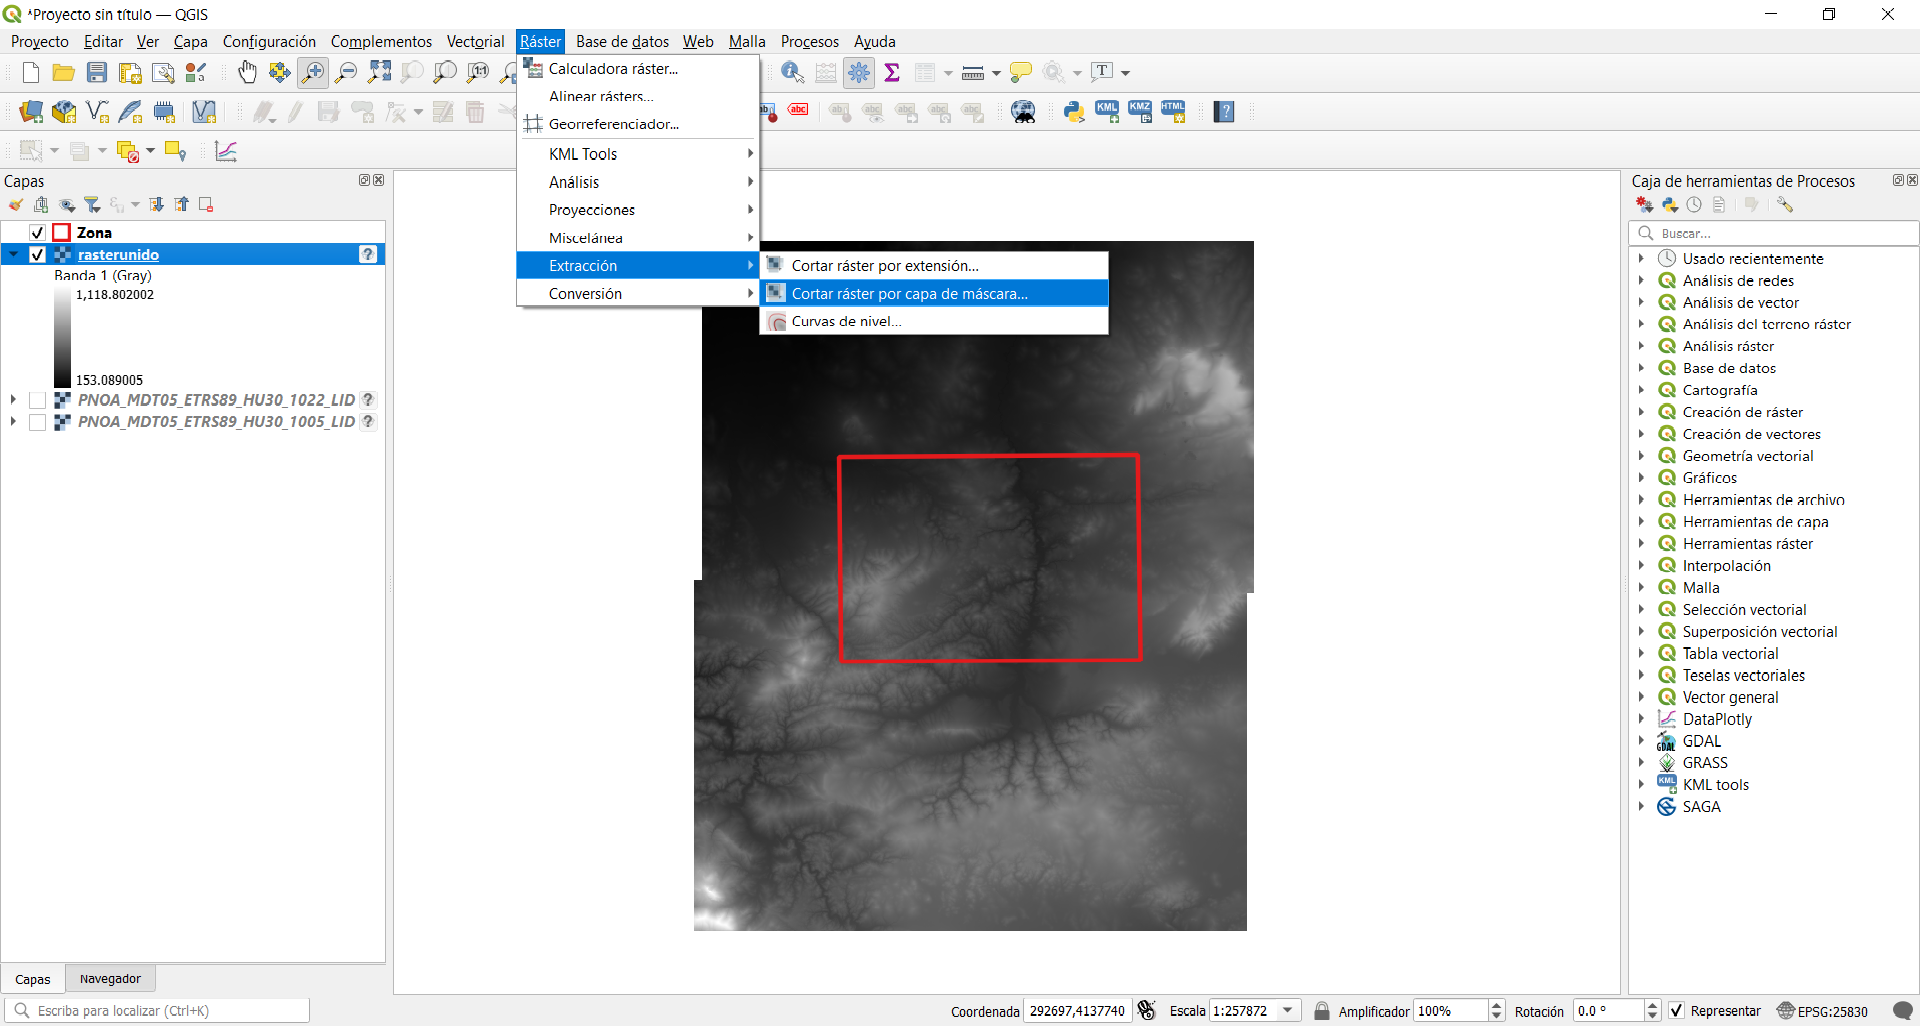Open the Data Source Manager

[x=29, y=111]
